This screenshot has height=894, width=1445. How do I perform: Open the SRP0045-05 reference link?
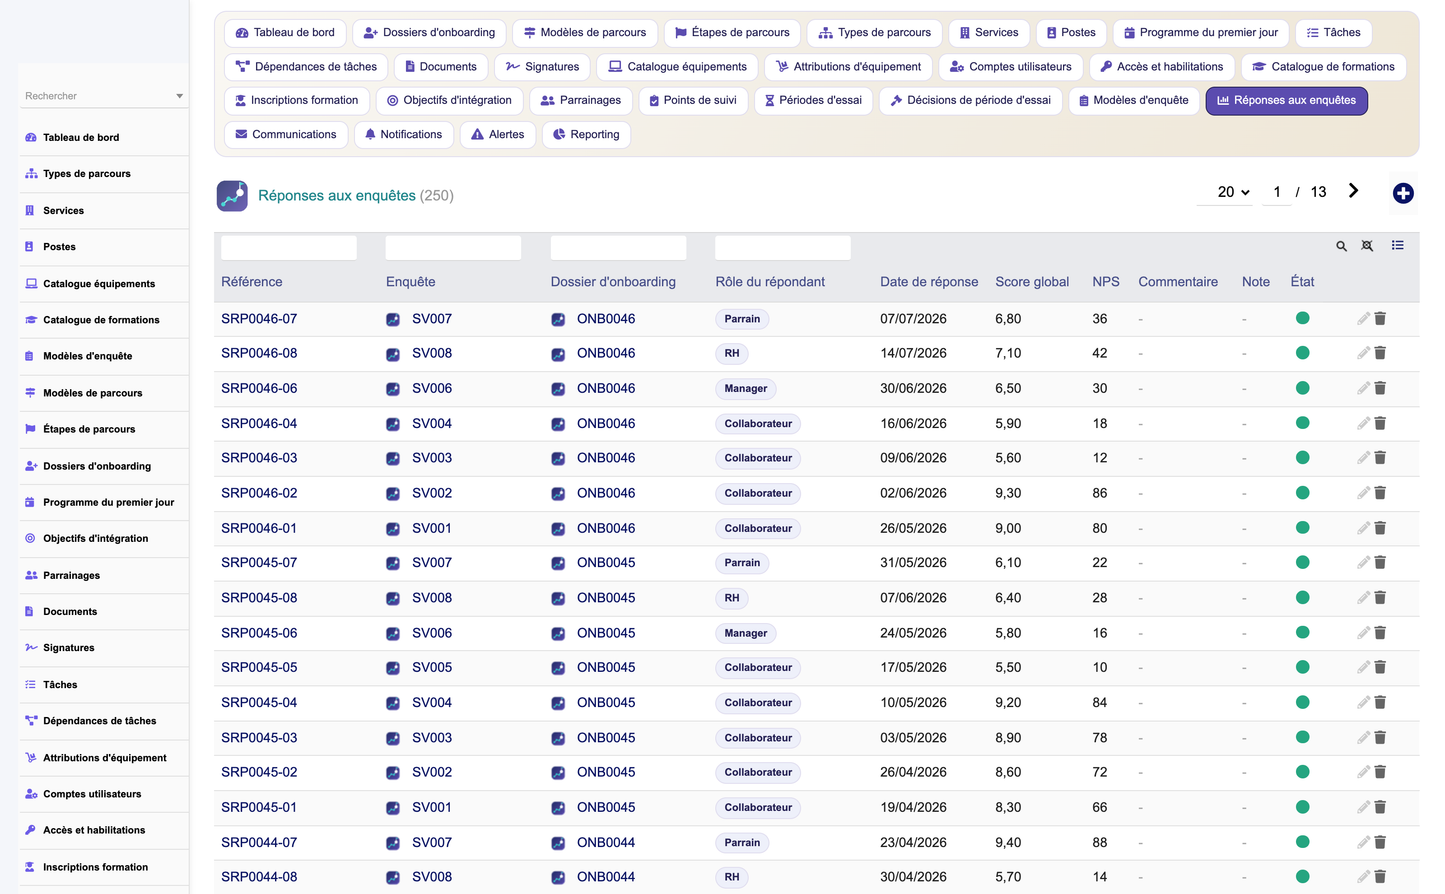[259, 668]
